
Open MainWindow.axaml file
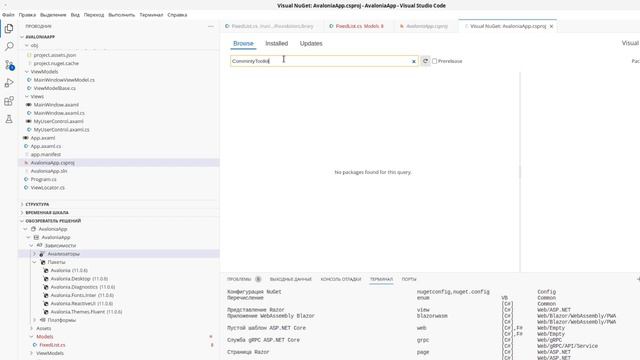[56, 105]
